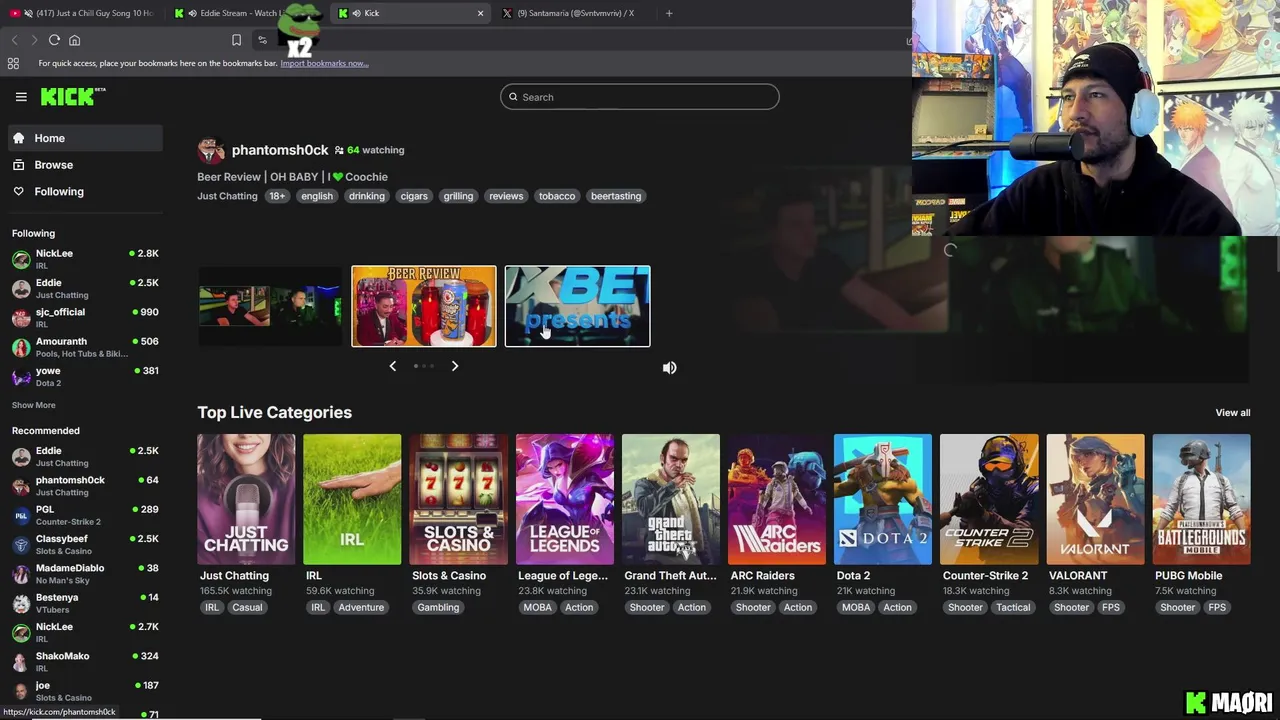Screen dimensions: 1280x720
Task: Click Gambling tag under Slots & Casino
Action: click(439, 607)
